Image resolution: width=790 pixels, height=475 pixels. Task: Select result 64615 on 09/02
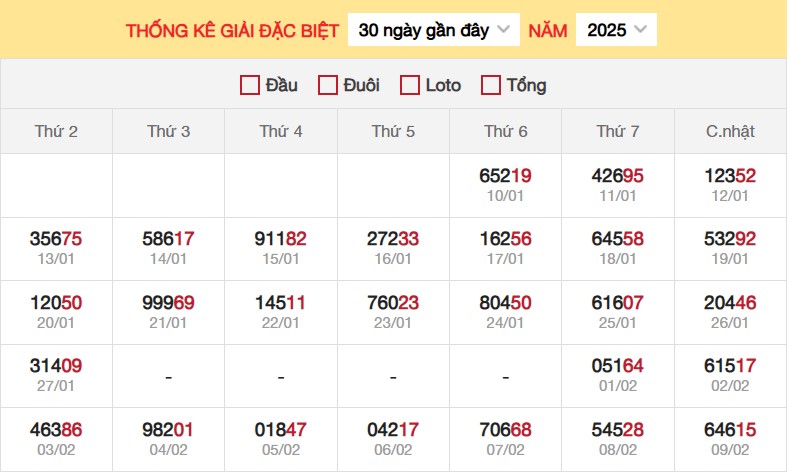[x=730, y=430]
